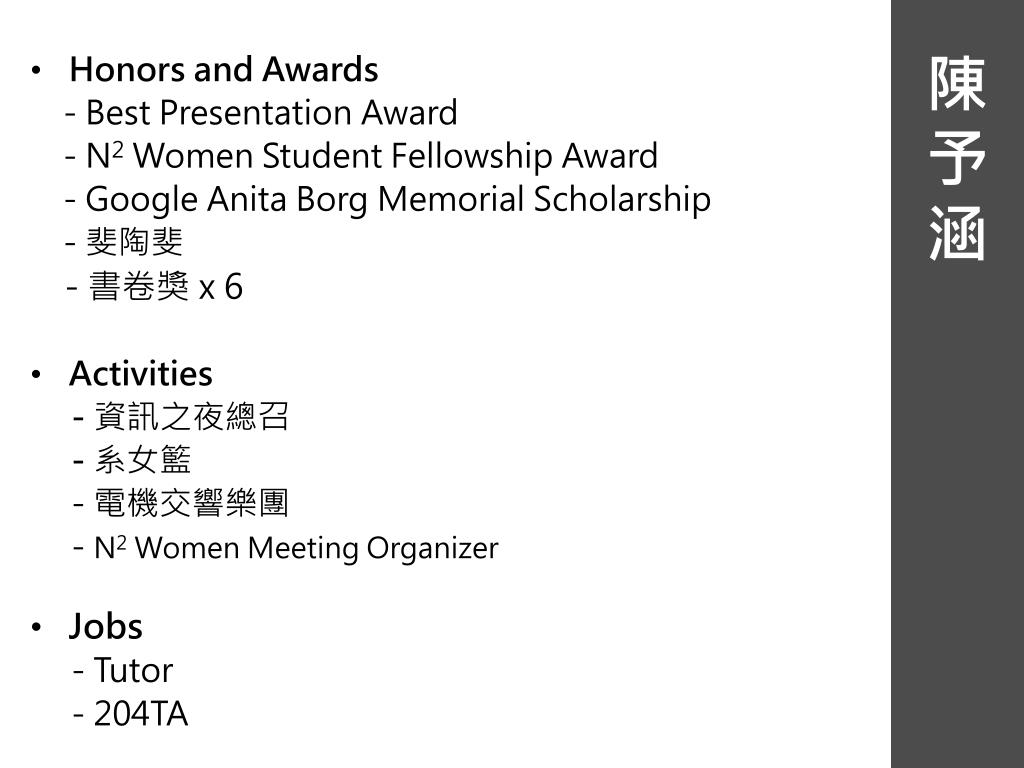Click the 斐陶斐 award entry
The image size is (1024, 768).
tap(125, 242)
